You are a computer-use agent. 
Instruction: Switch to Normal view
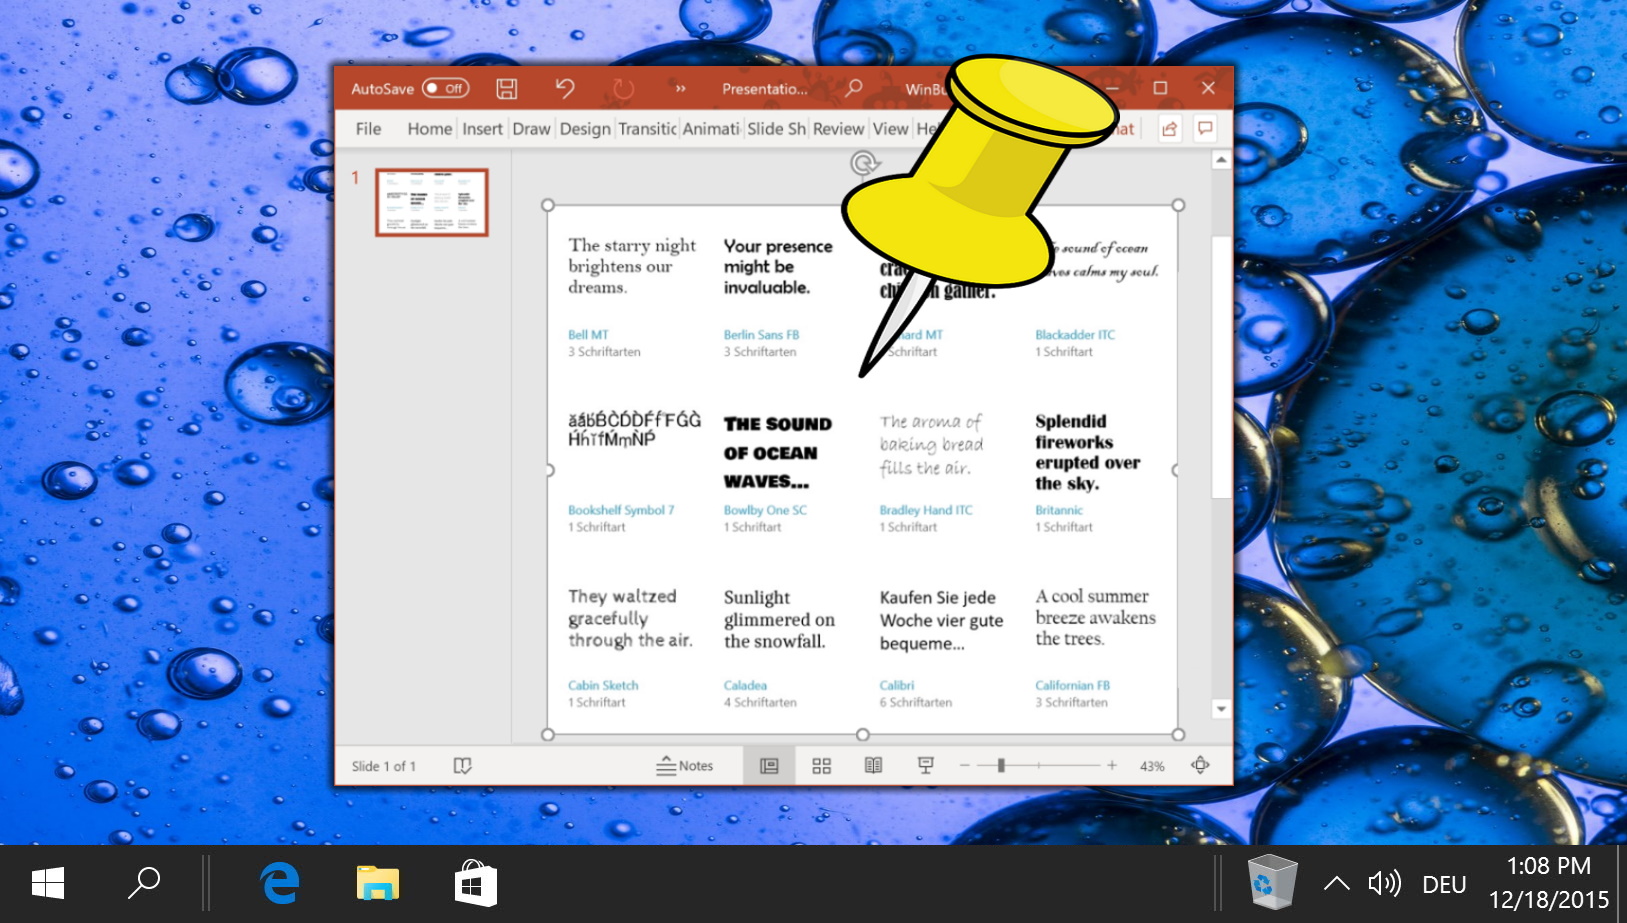[769, 766]
